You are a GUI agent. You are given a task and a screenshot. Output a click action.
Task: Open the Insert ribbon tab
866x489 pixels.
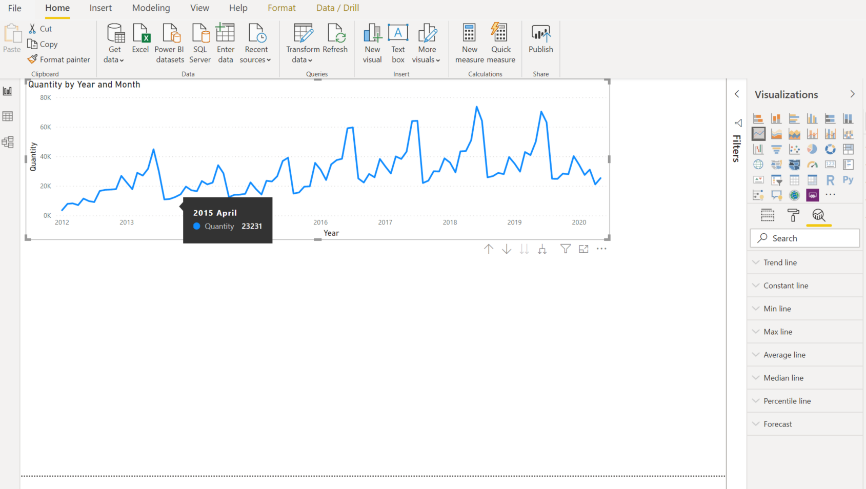pos(101,8)
